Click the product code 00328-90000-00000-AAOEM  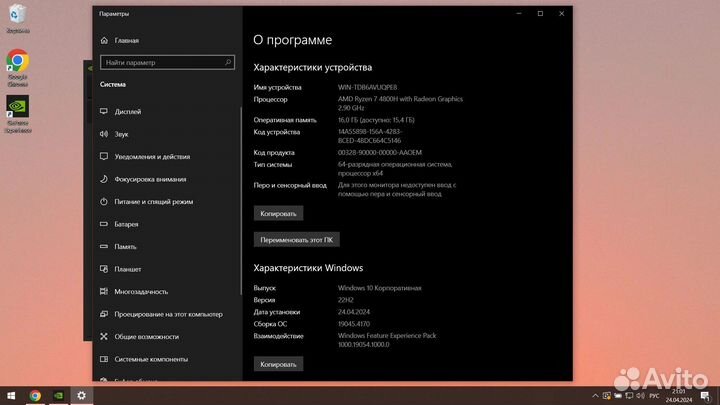click(380, 152)
